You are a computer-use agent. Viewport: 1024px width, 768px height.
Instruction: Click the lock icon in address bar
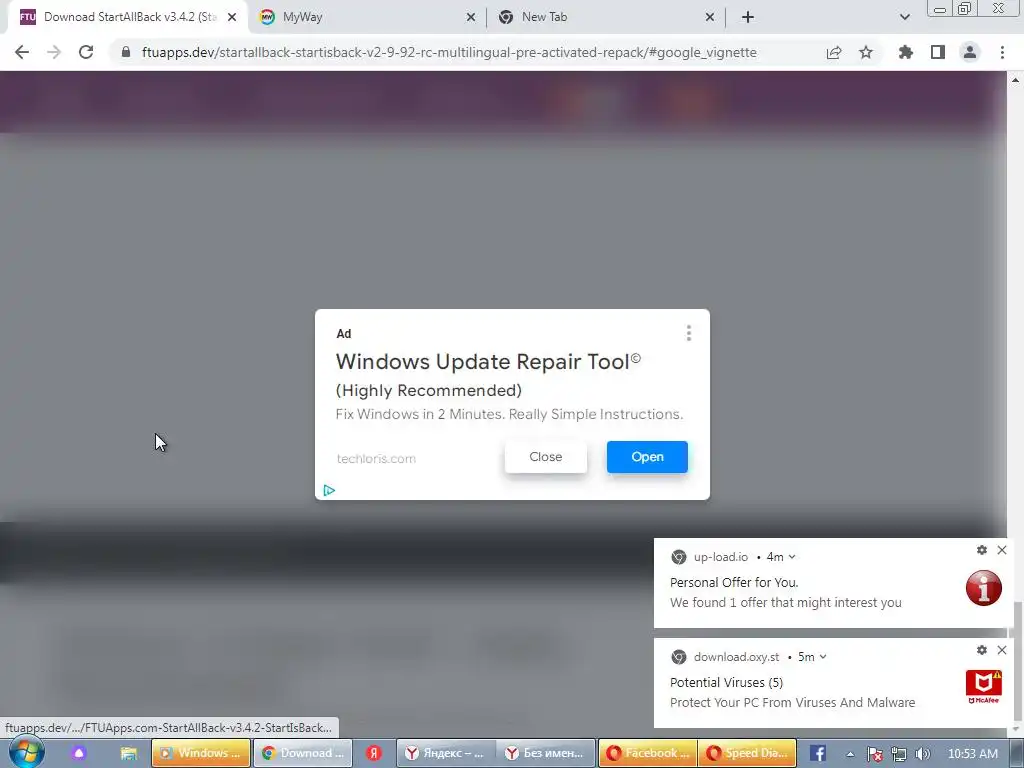126,52
